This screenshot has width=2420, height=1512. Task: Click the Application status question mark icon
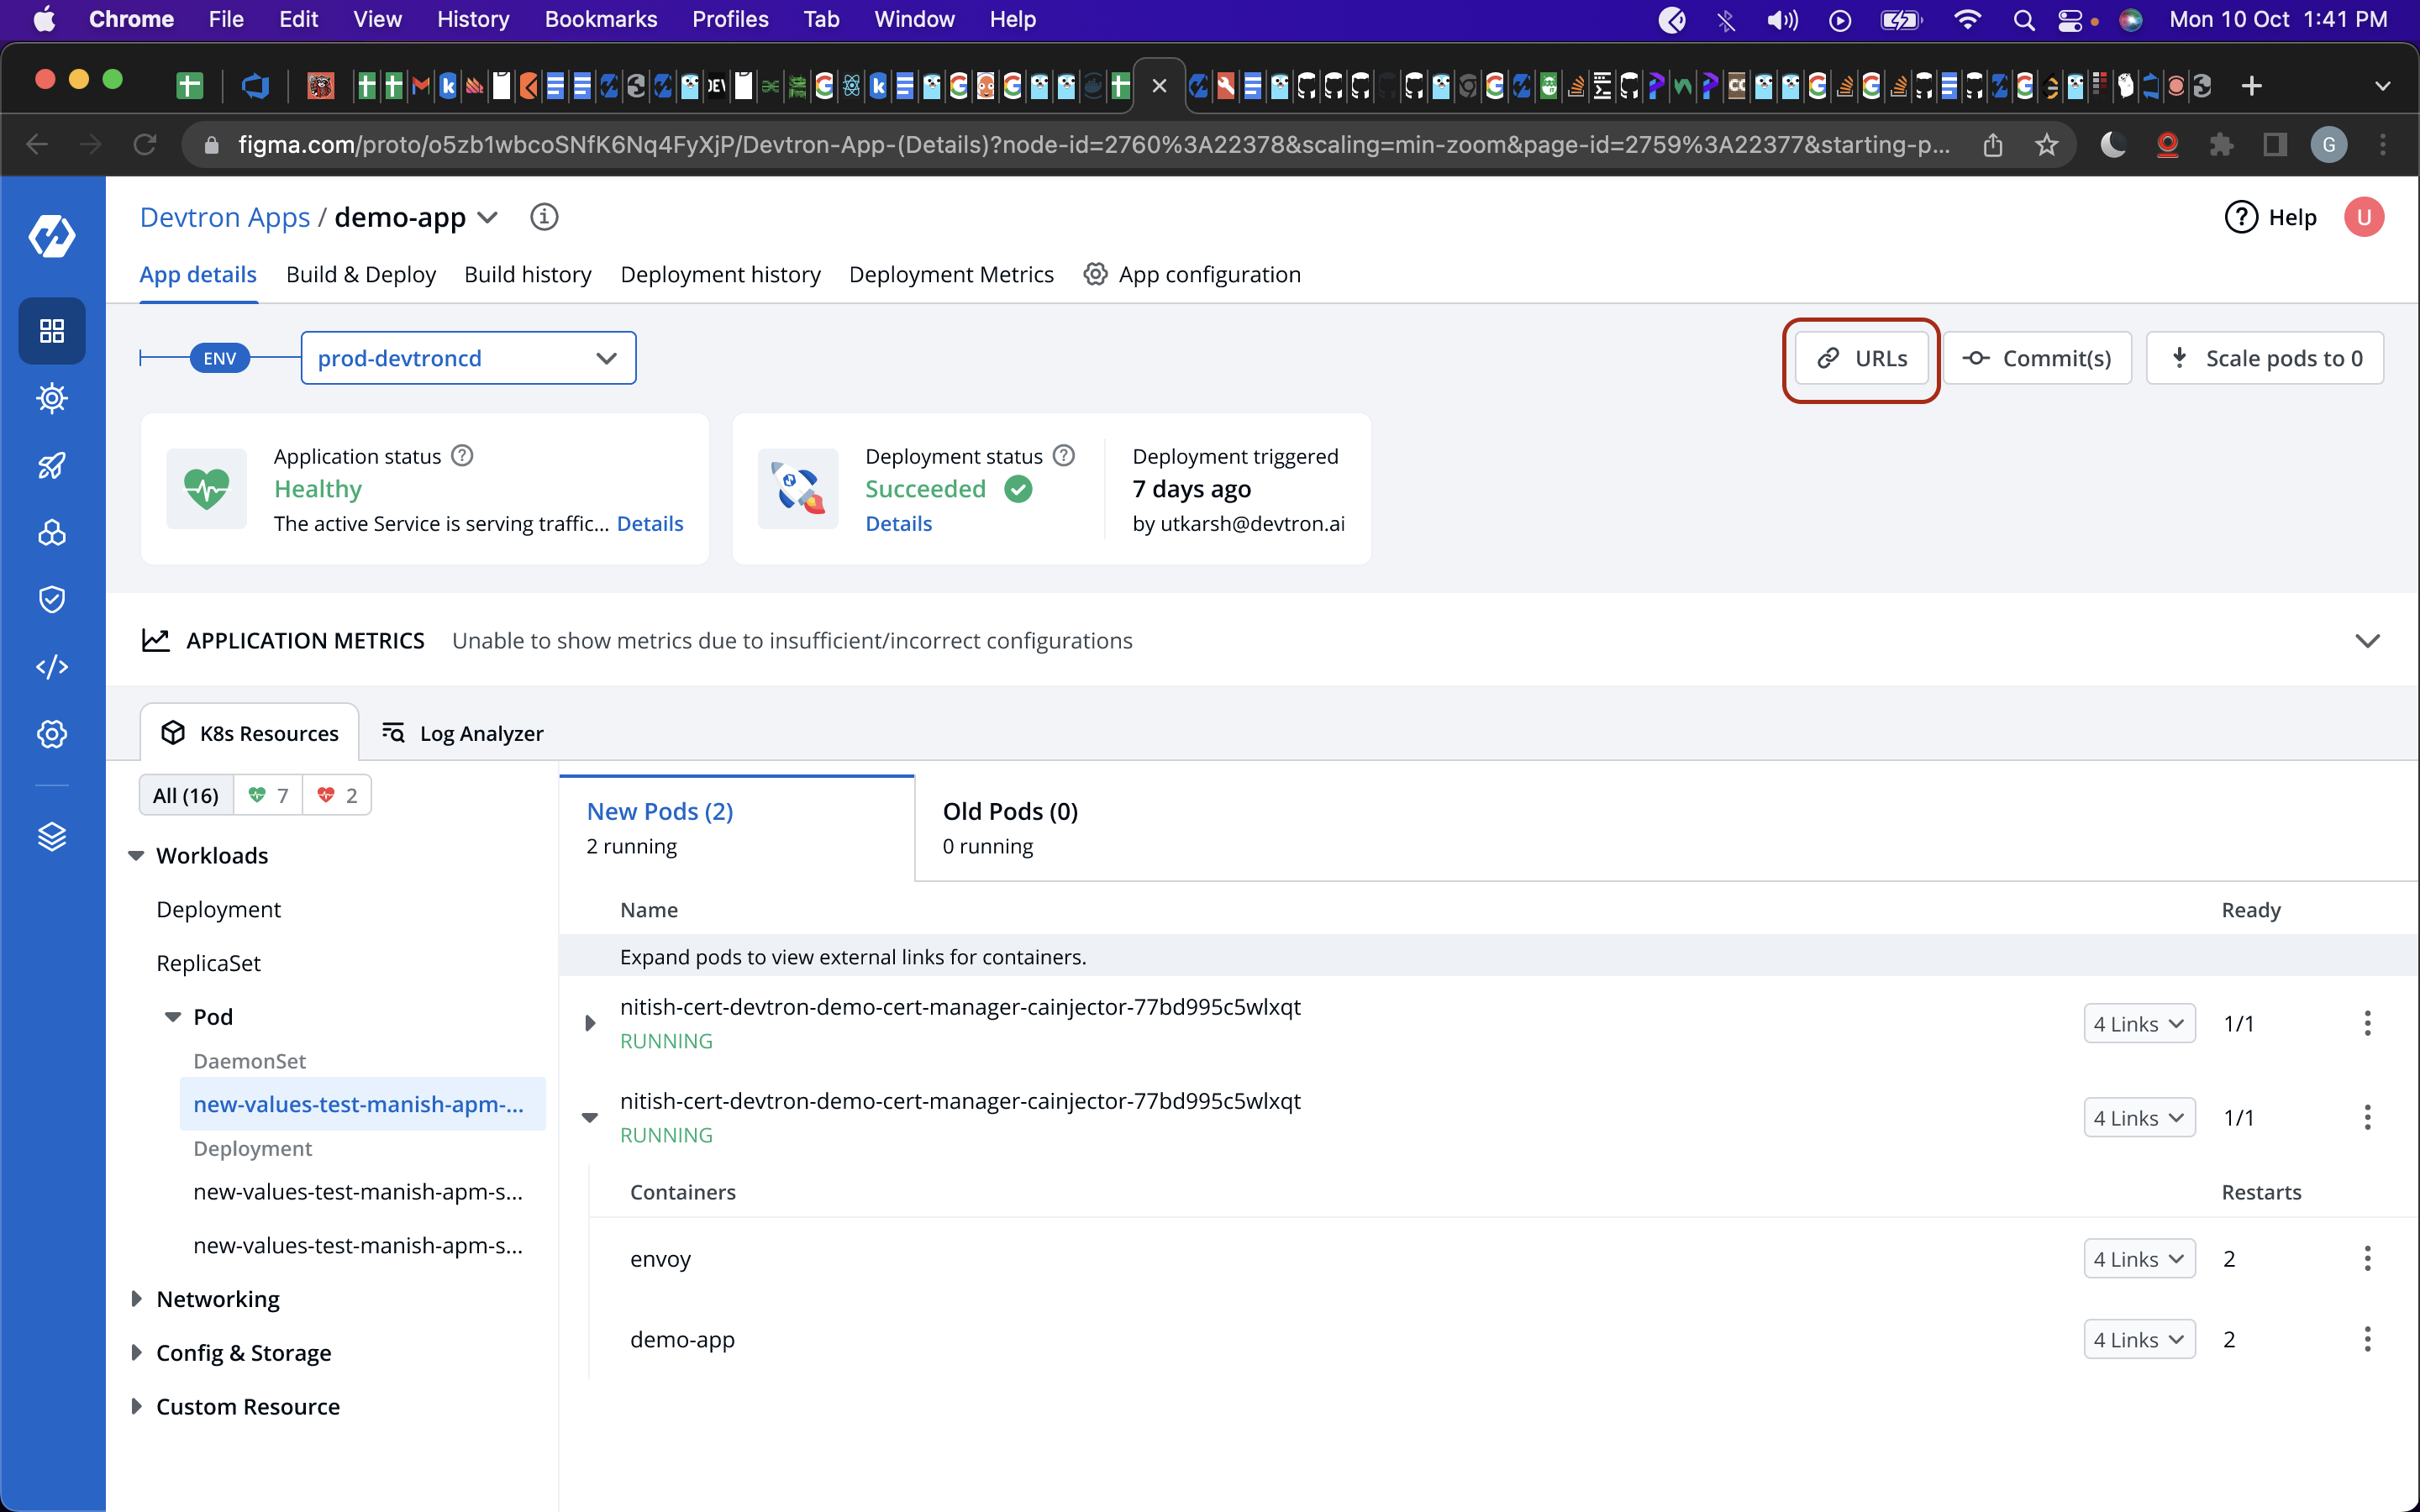[x=462, y=456]
